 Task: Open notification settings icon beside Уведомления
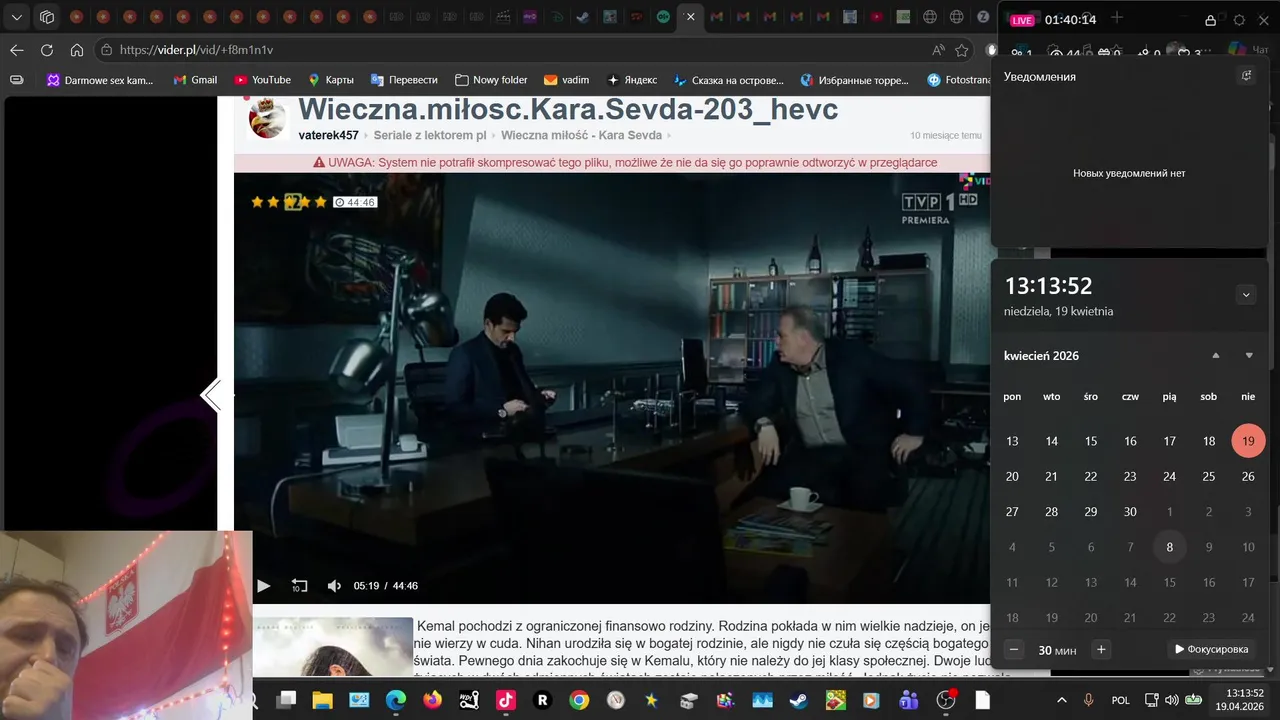coord(1246,76)
